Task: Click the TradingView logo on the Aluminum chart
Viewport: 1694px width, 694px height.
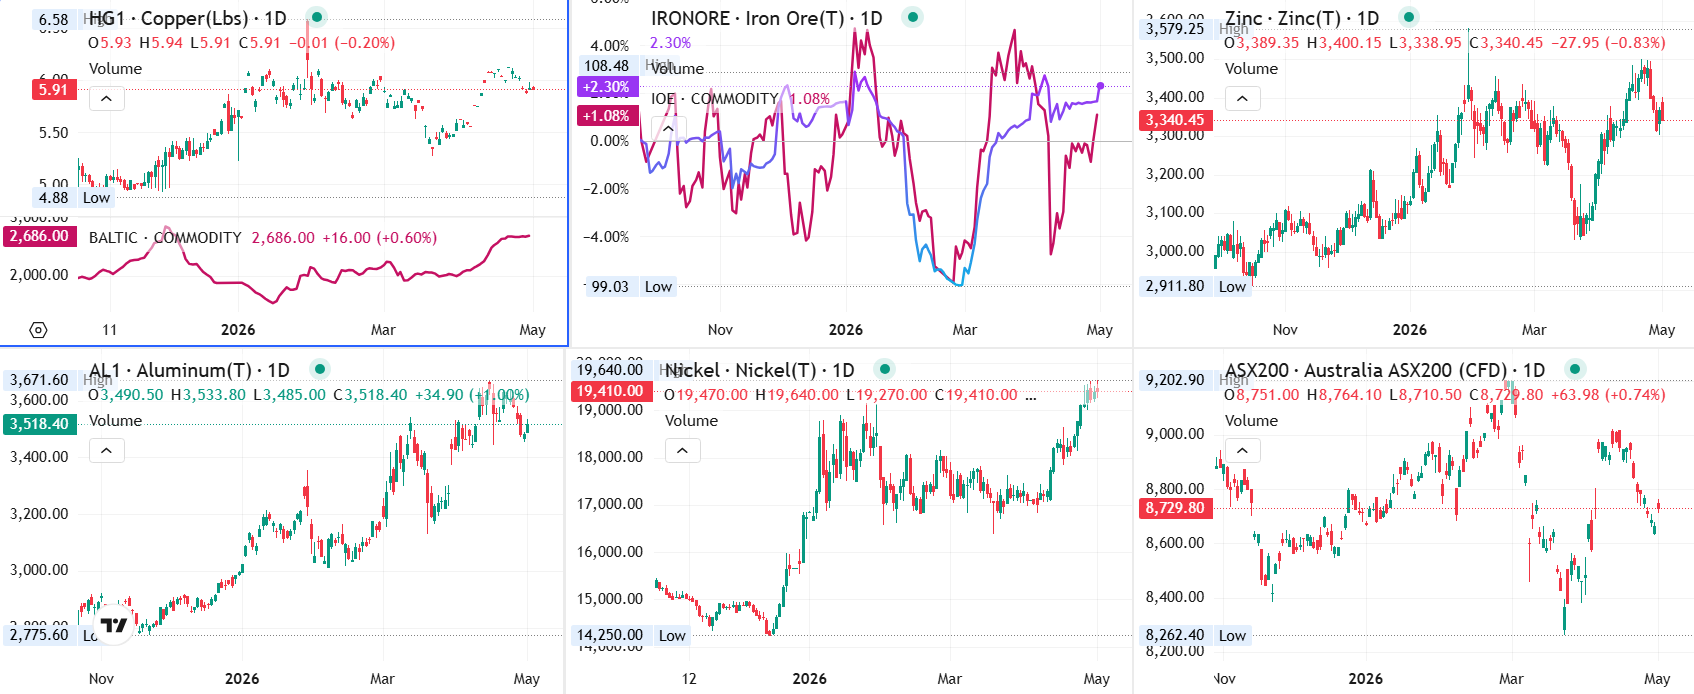Action: coord(114,625)
